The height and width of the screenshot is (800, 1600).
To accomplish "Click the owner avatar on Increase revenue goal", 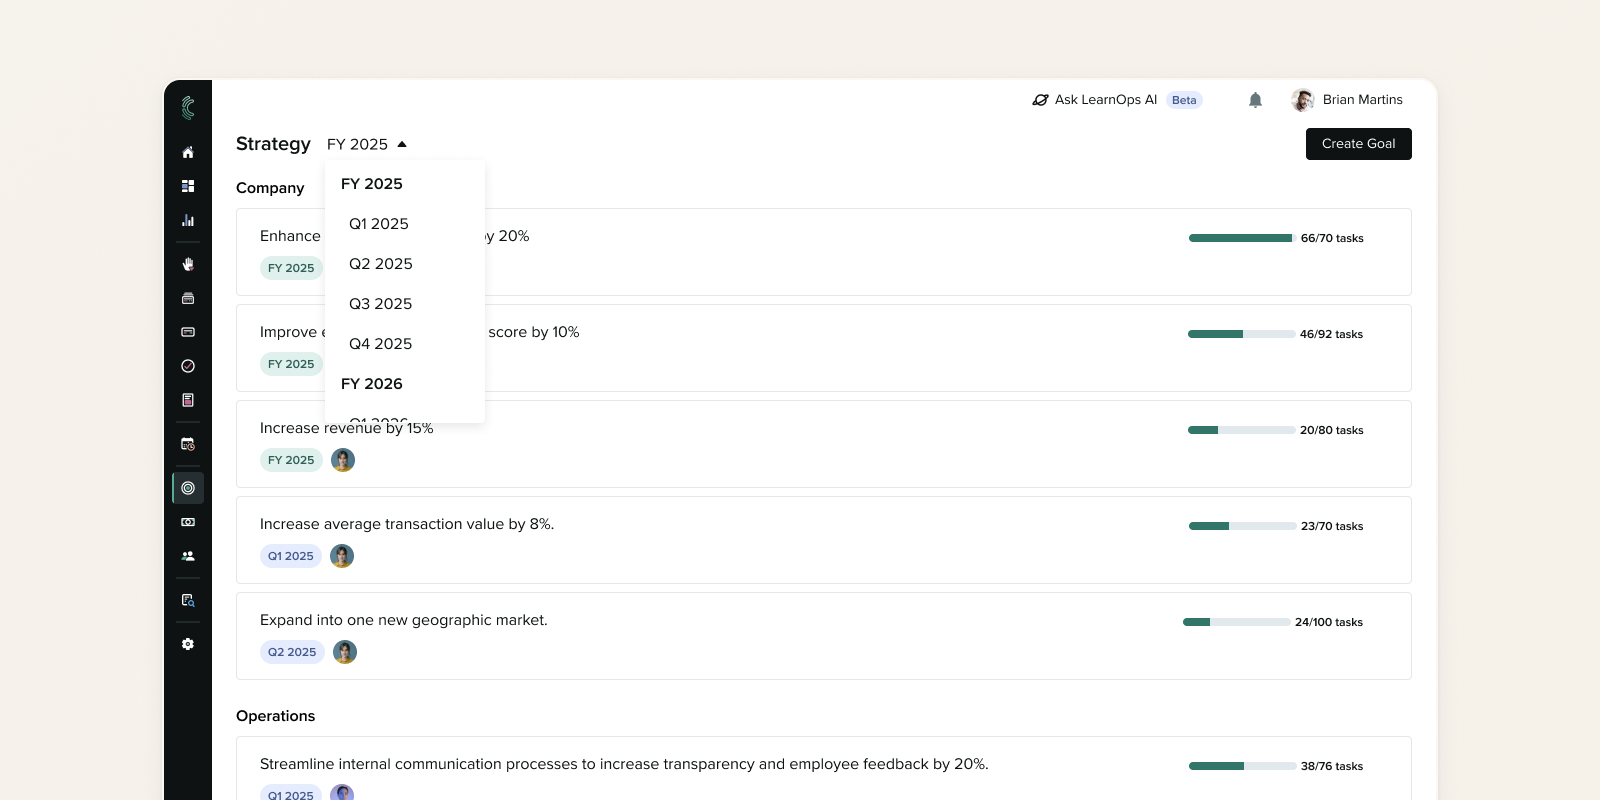I will [x=343, y=460].
